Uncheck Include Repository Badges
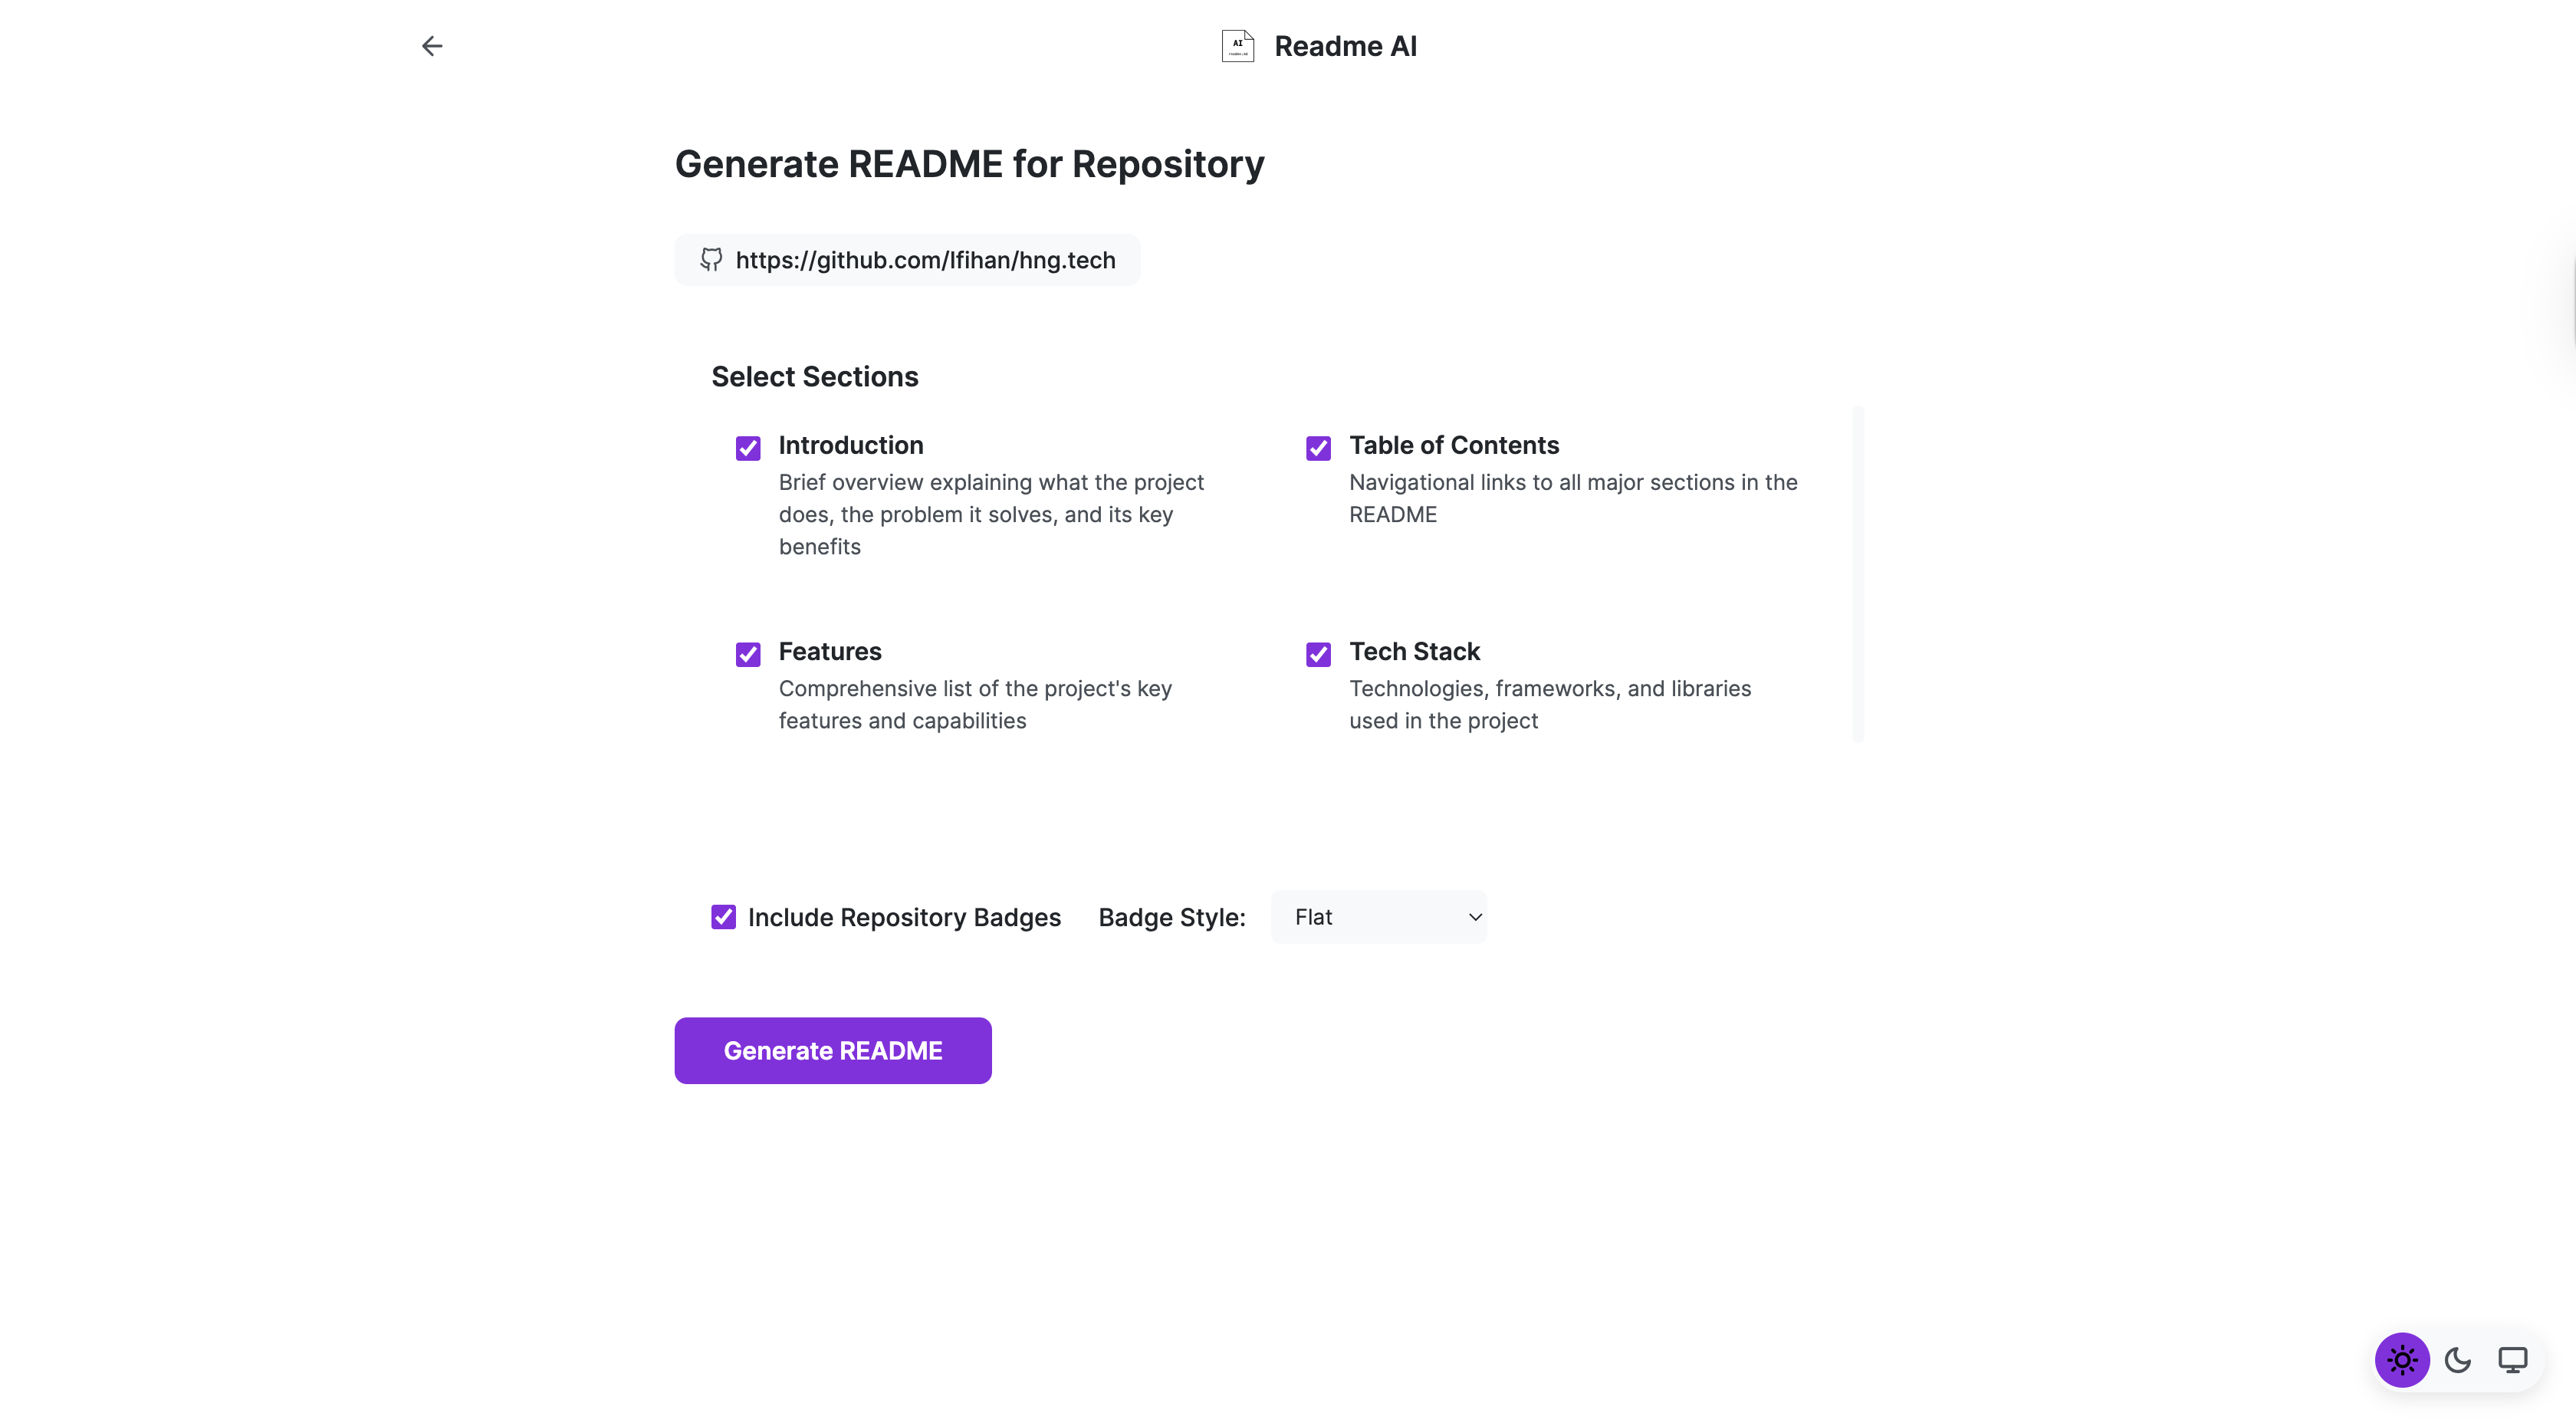The width and height of the screenshot is (2576, 1423). pyautogui.click(x=723, y=917)
